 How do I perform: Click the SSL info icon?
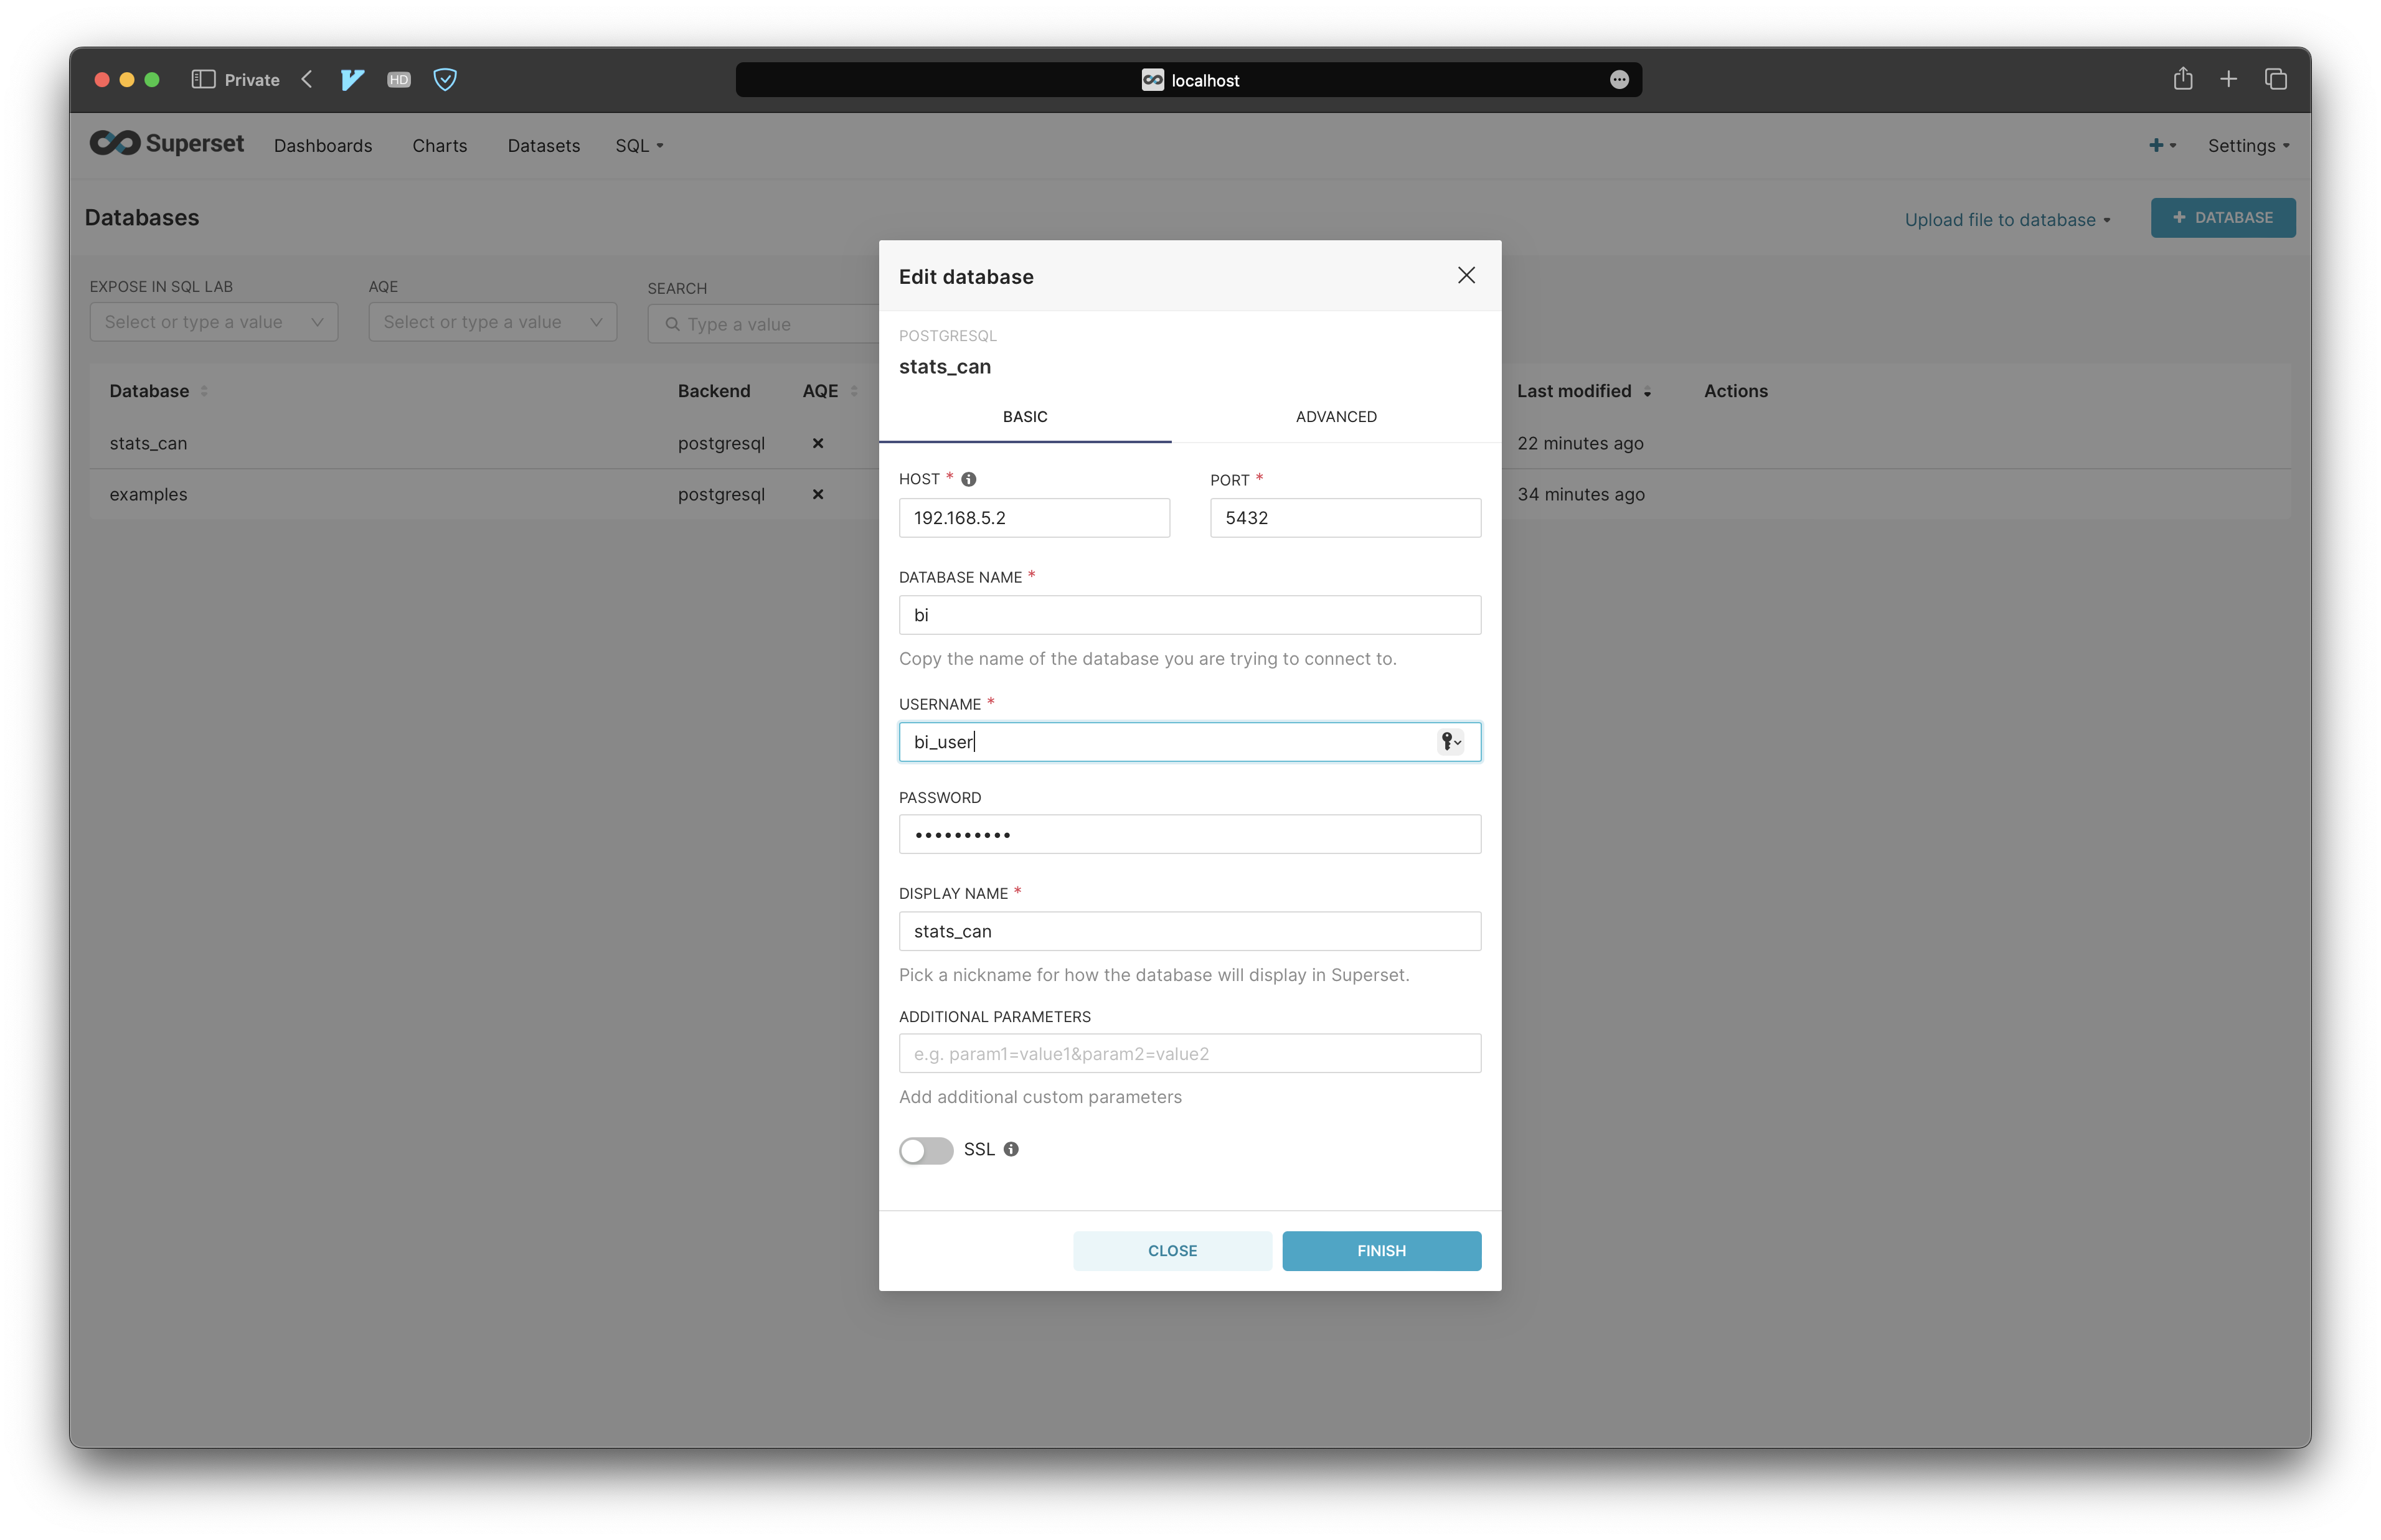[1011, 1149]
